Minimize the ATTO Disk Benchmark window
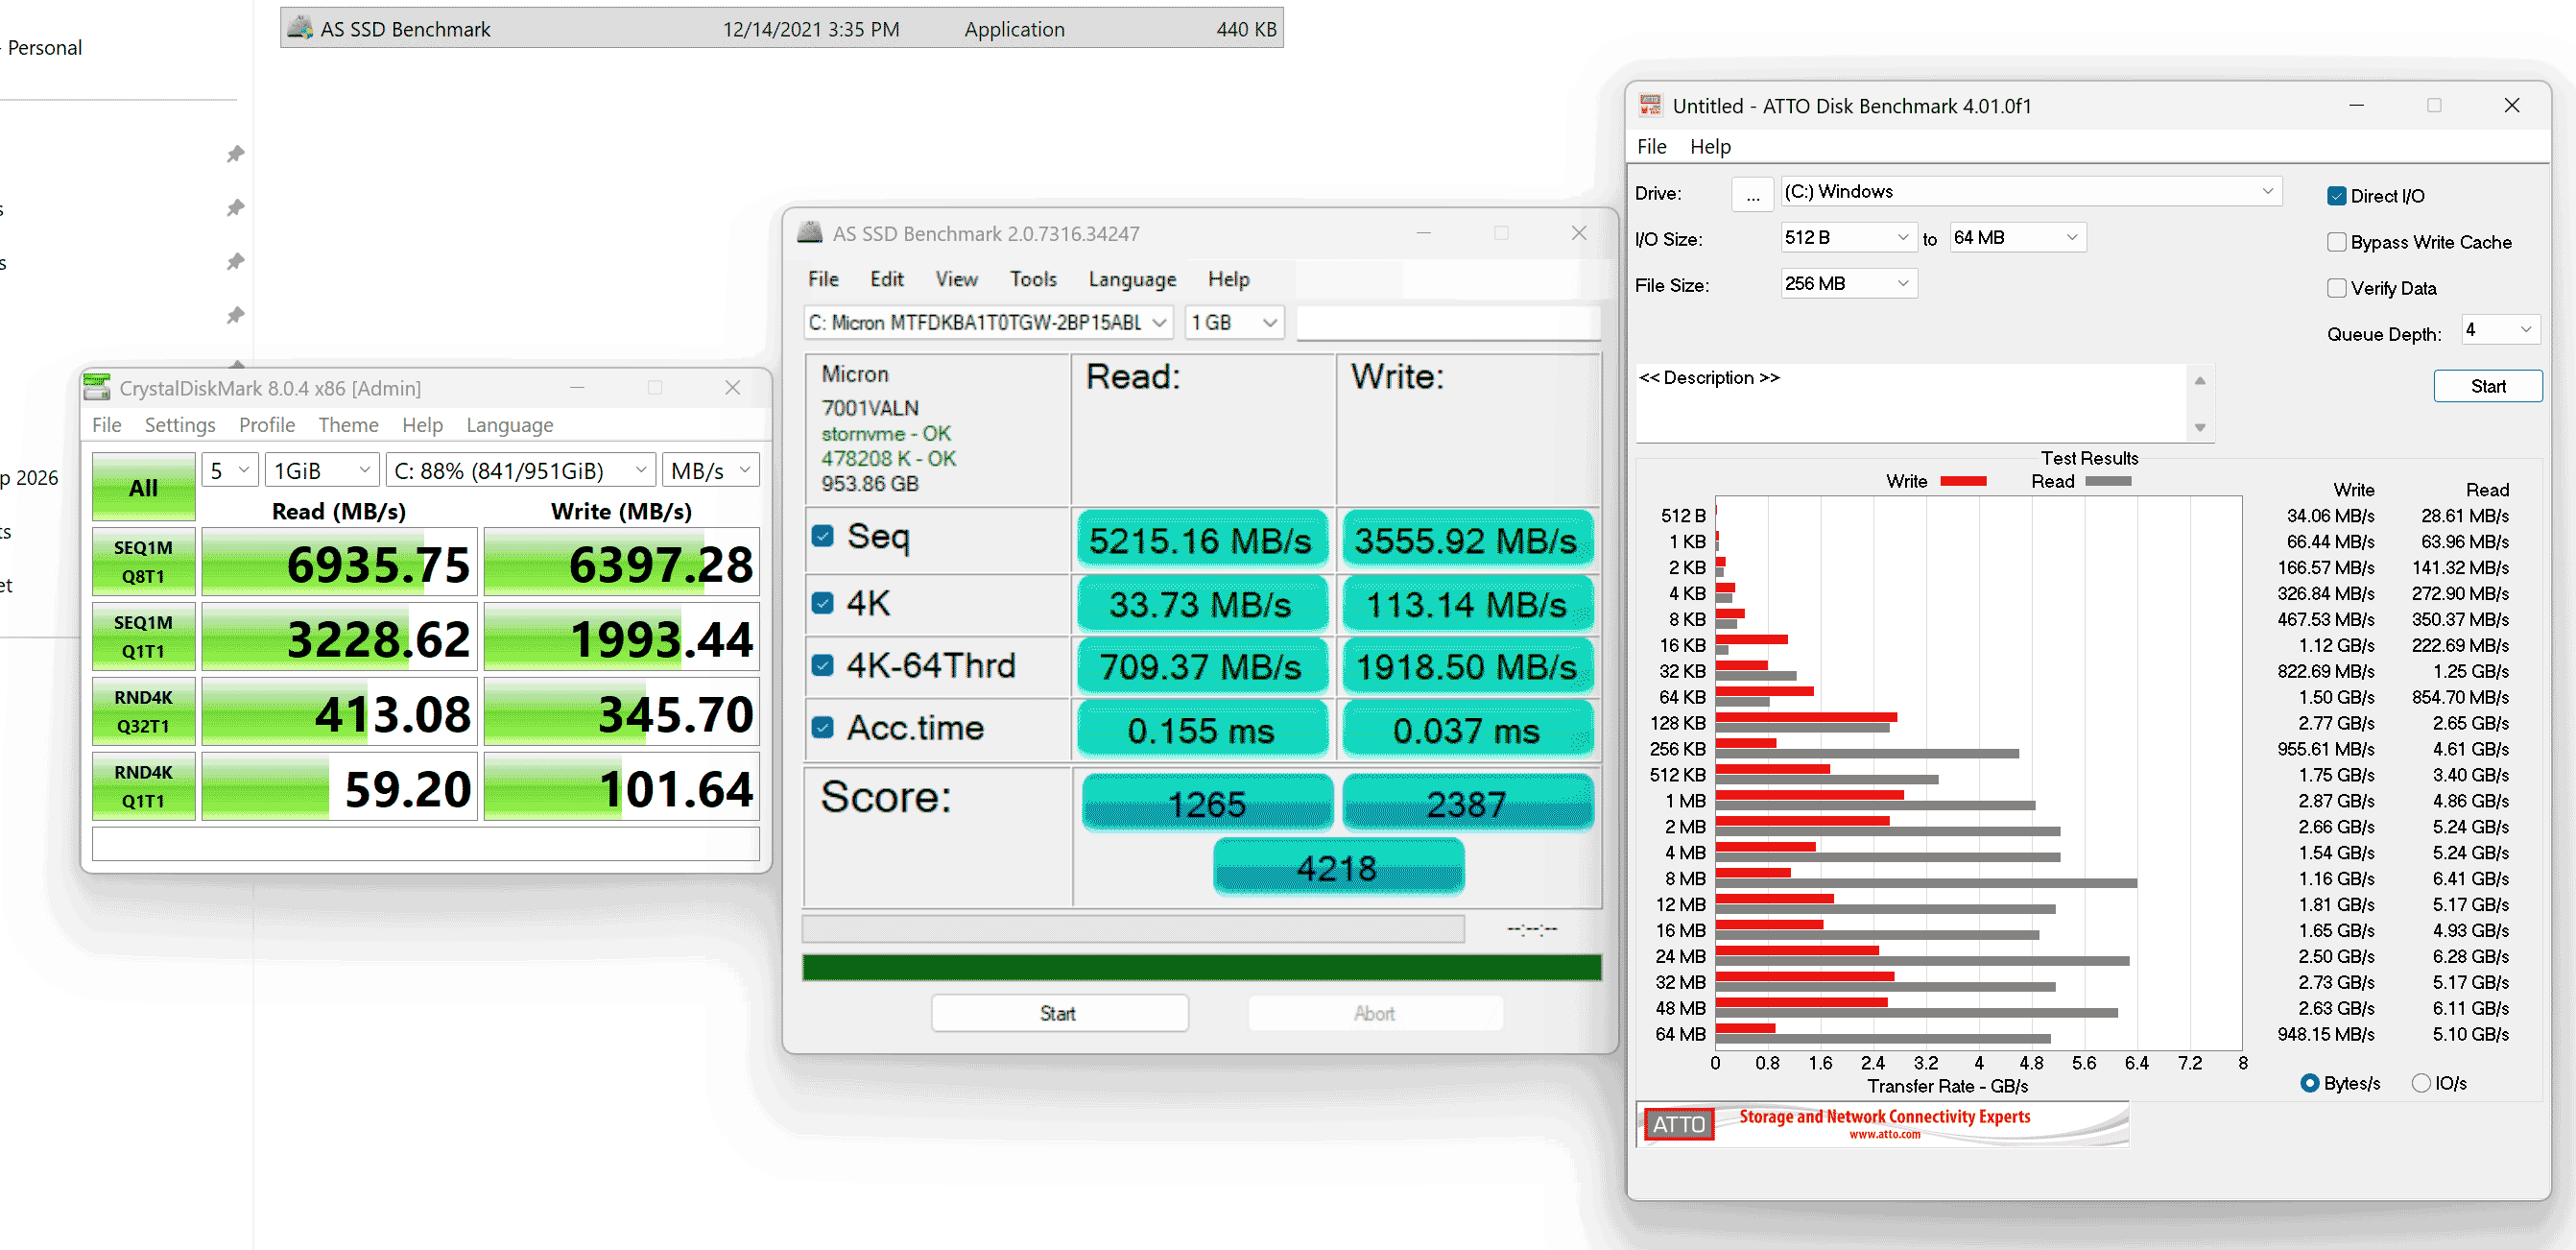2576x1250 pixels. click(2356, 105)
